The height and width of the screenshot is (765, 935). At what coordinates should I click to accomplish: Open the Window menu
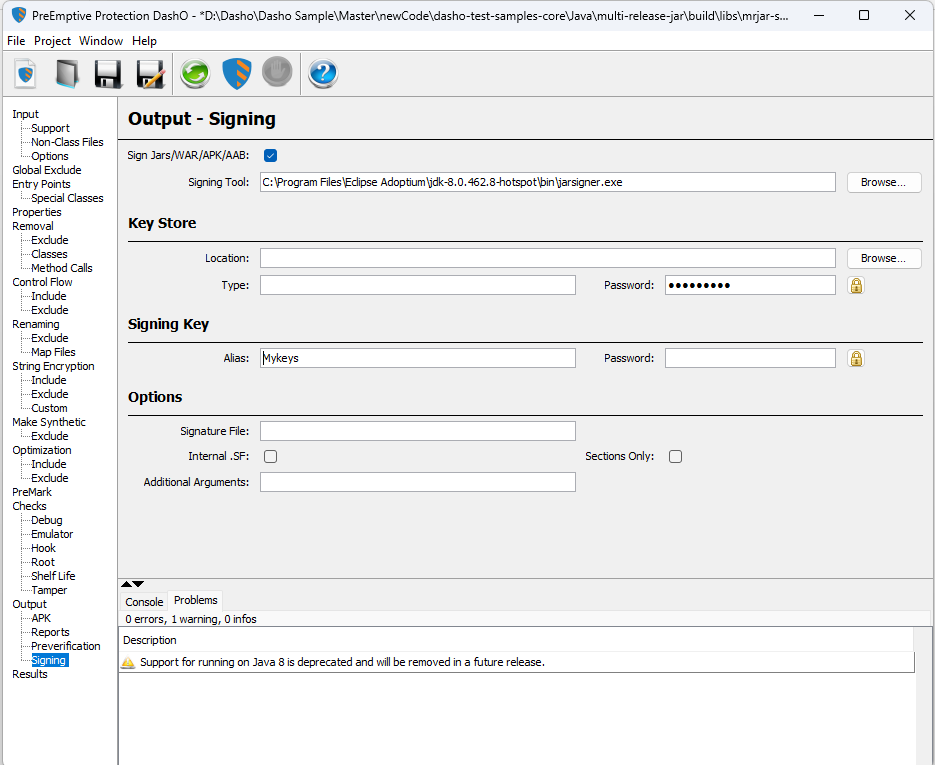pos(101,41)
